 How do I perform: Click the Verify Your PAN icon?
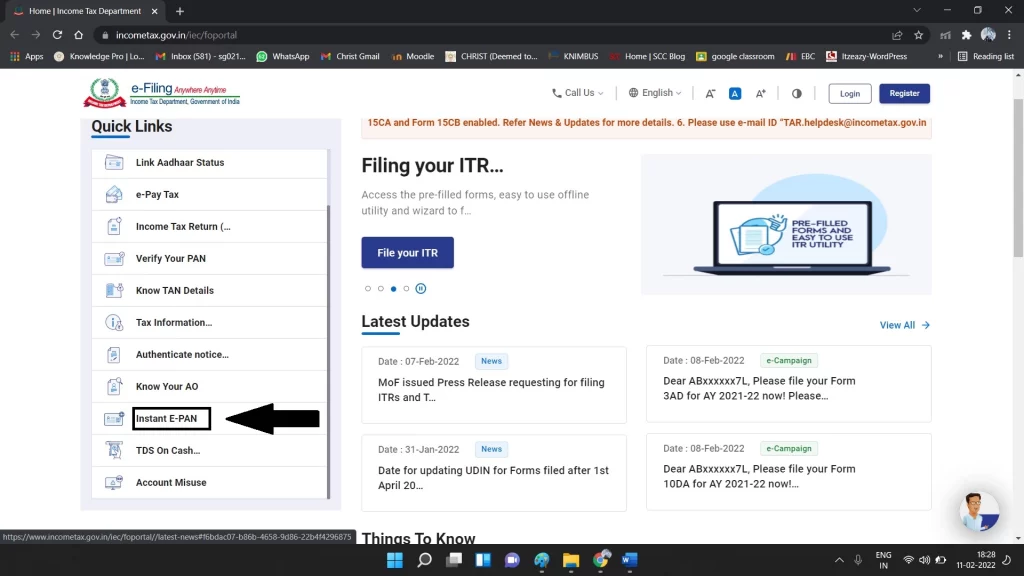114,259
